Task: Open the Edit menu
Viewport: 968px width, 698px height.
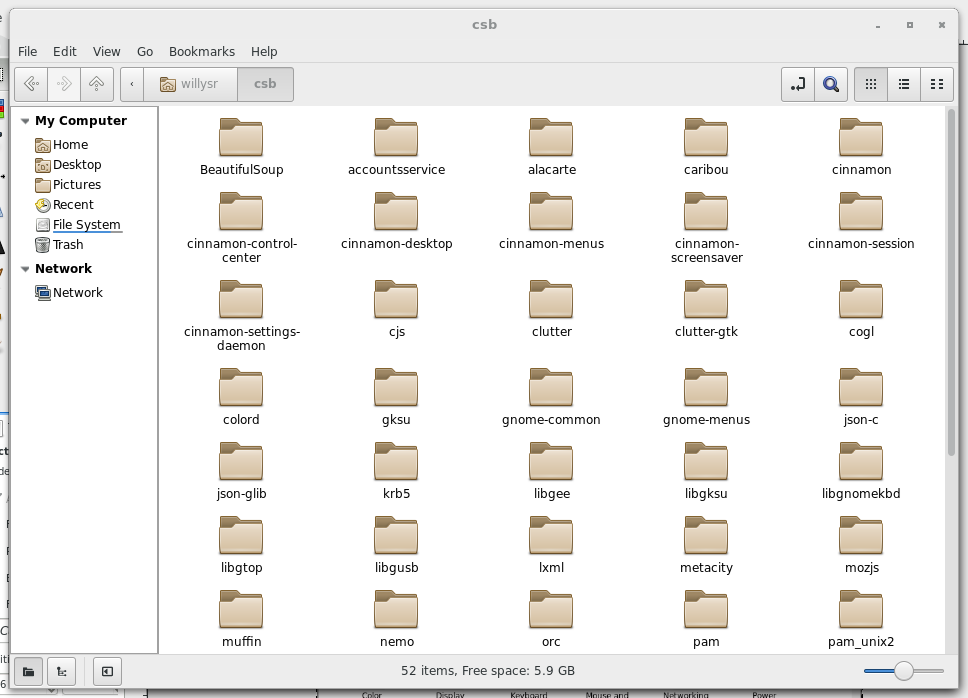Action: click(65, 51)
